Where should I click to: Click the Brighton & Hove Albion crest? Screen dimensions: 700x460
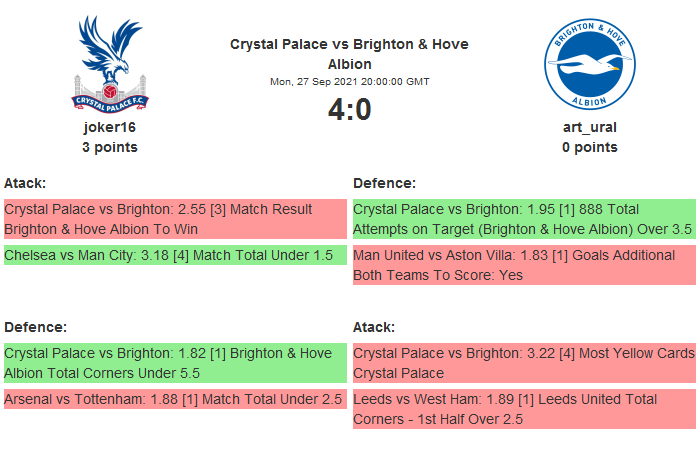click(589, 64)
